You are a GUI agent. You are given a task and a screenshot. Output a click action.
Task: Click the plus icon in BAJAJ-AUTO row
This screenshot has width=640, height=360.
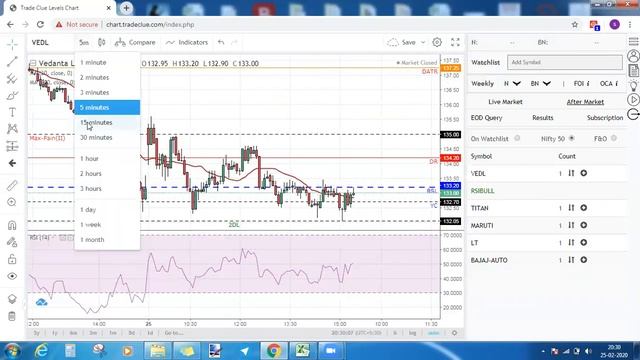coord(584,260)
